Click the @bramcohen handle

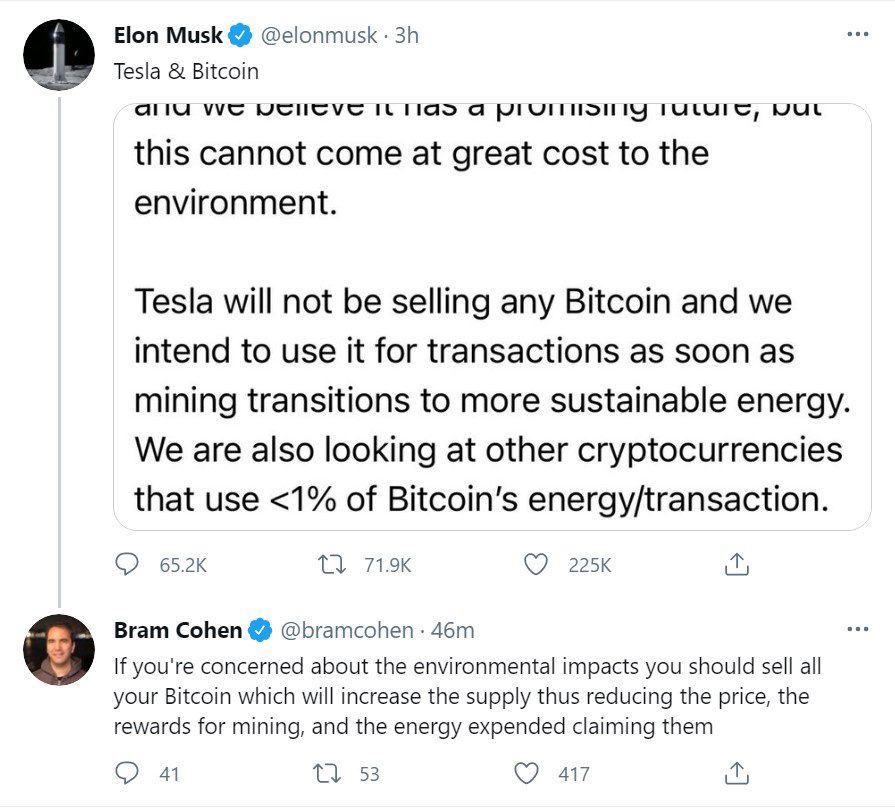coord(347,630)
